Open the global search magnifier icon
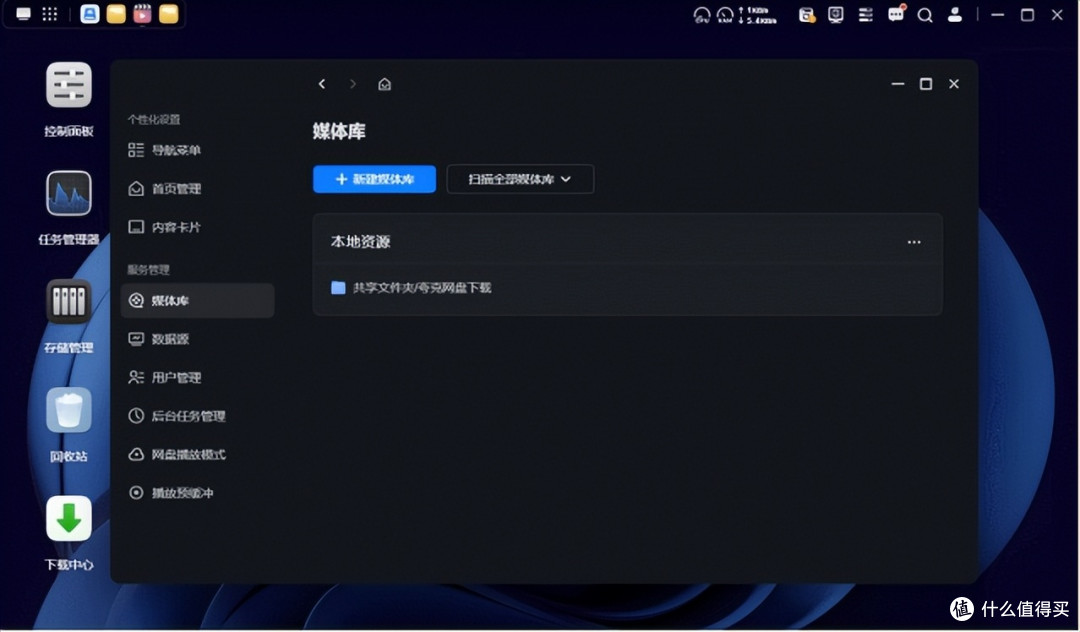Viewport: 1080px width, 632px height. 925,14
